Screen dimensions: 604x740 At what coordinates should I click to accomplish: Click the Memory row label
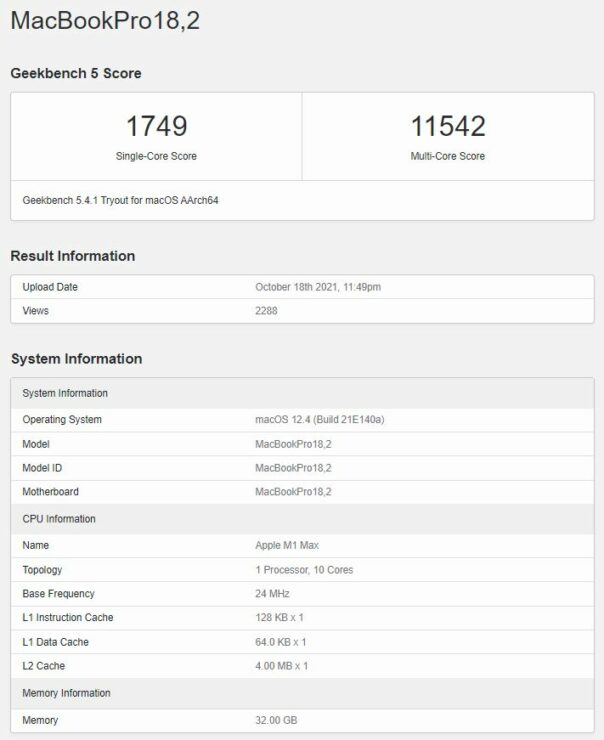40,720
